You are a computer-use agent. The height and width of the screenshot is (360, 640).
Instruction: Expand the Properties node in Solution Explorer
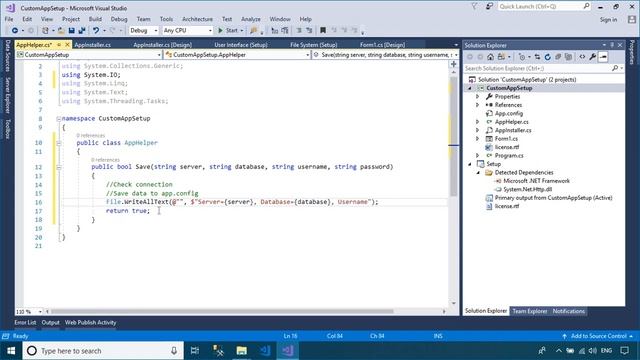point(478,97)
